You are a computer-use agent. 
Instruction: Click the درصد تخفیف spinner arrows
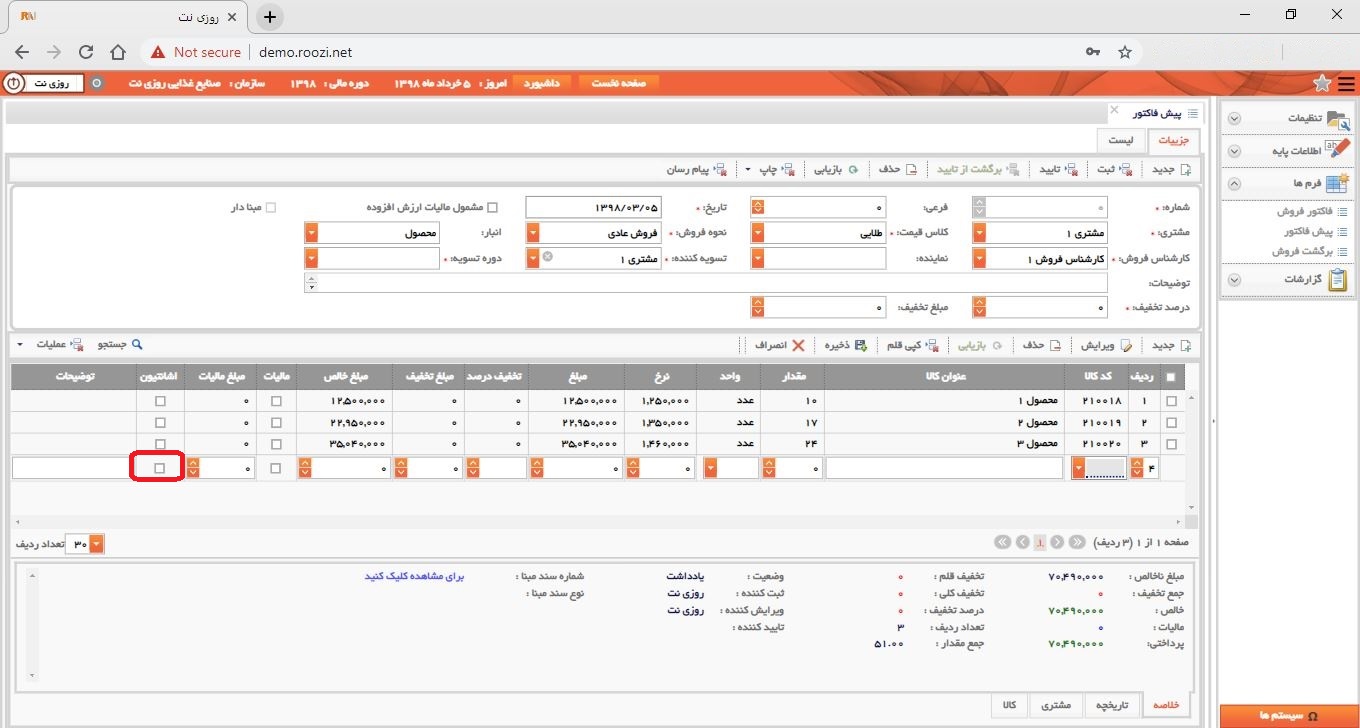click(978, 308)
